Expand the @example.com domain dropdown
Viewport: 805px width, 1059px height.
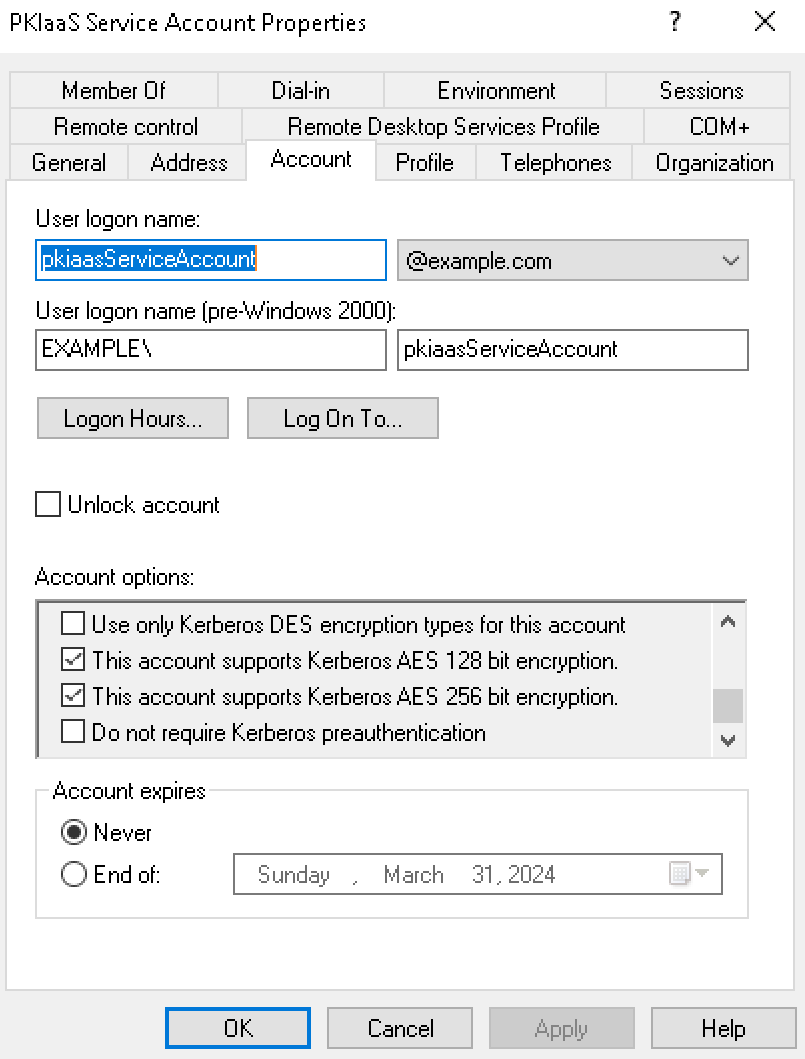coord(730,262)
